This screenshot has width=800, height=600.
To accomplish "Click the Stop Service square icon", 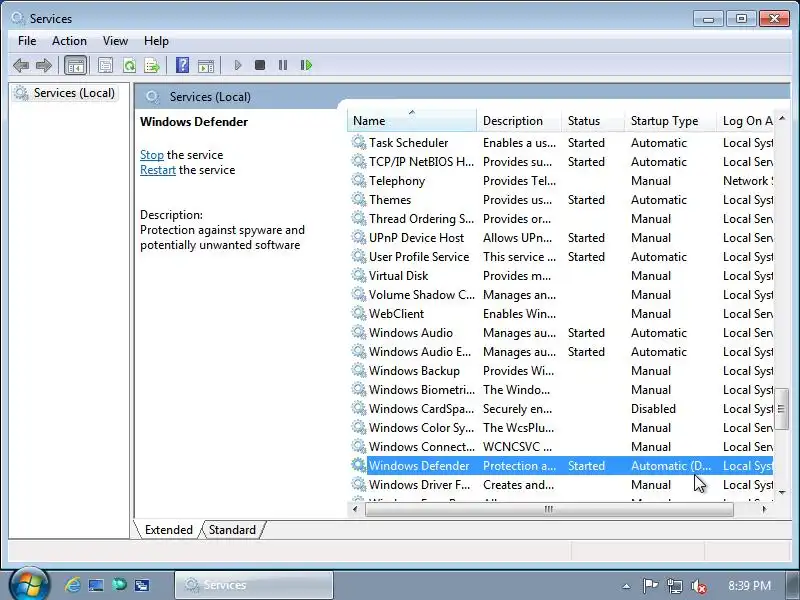I will click(x=260, y=65).
